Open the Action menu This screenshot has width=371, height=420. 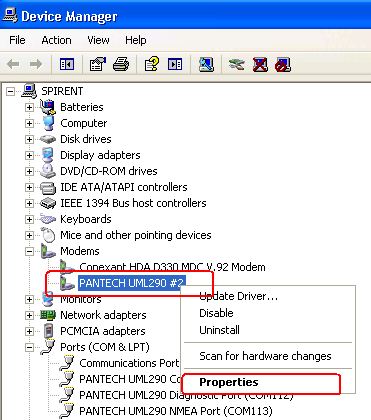coord(56,40)
